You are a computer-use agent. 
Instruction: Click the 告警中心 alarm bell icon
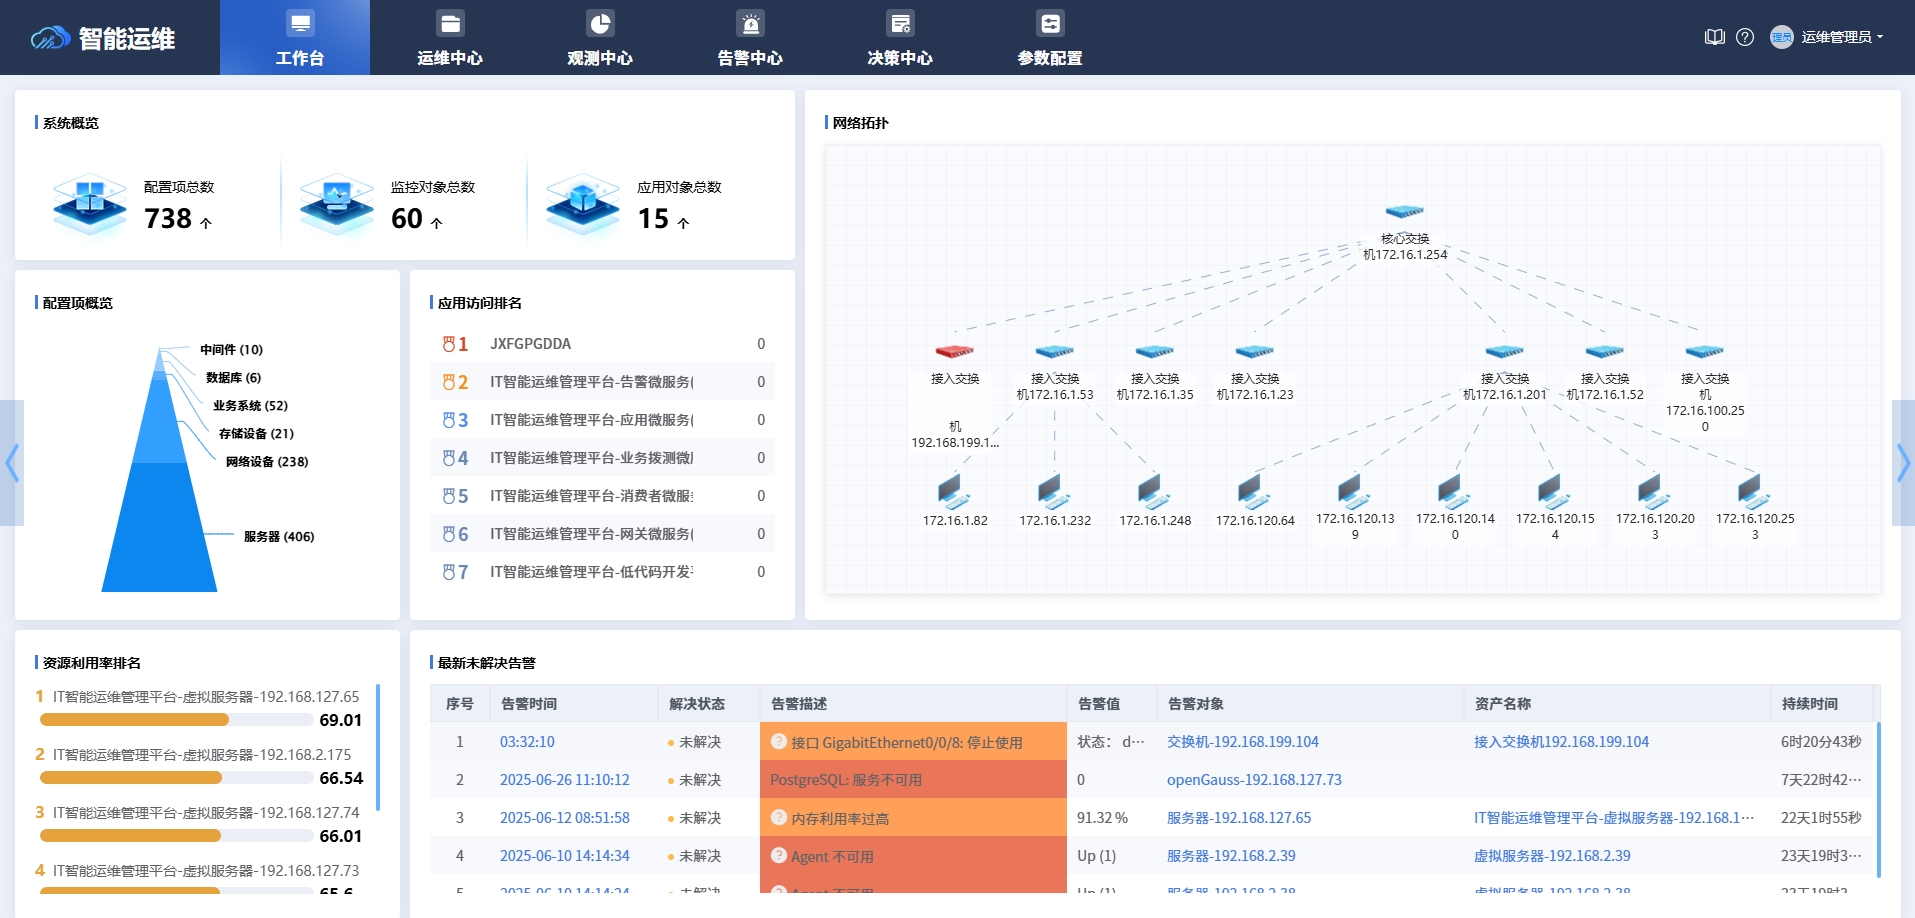click(749, 23)
